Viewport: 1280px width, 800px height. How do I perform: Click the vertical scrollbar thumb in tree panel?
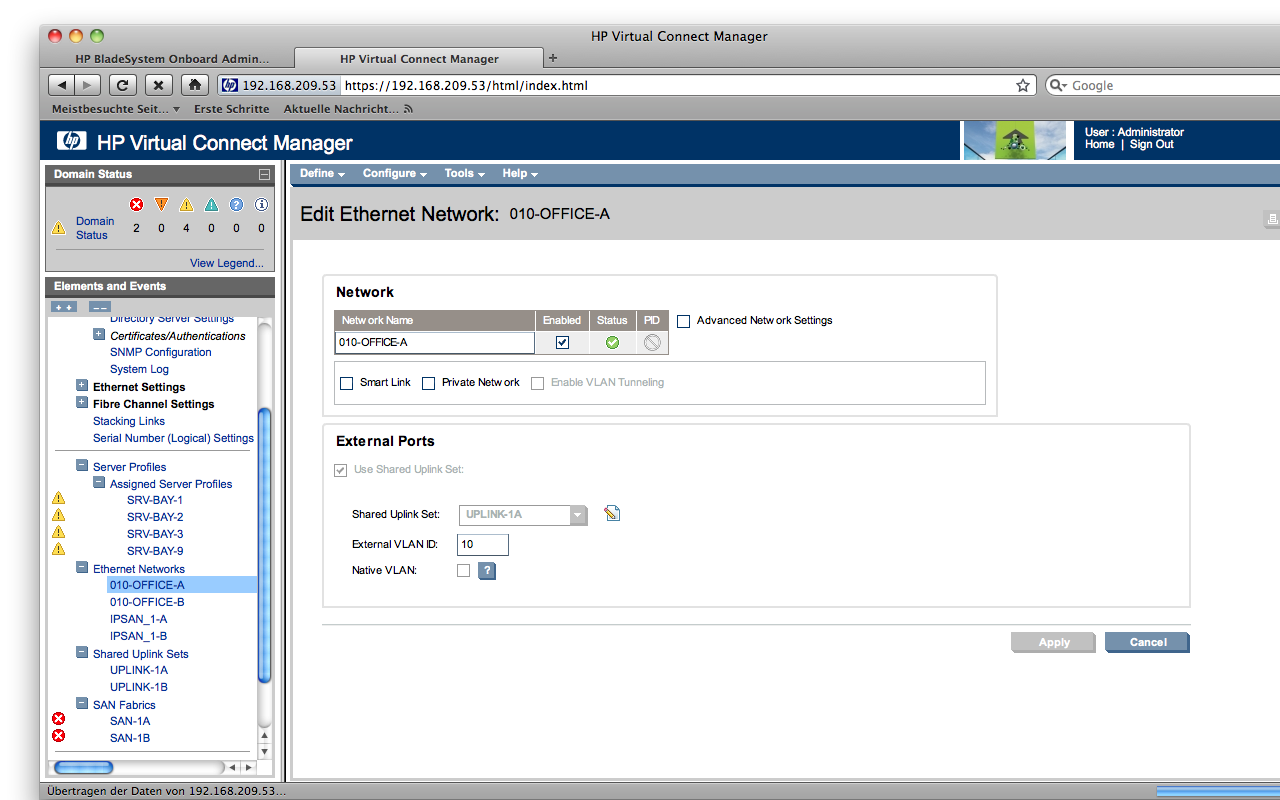[x=265, y=545]
